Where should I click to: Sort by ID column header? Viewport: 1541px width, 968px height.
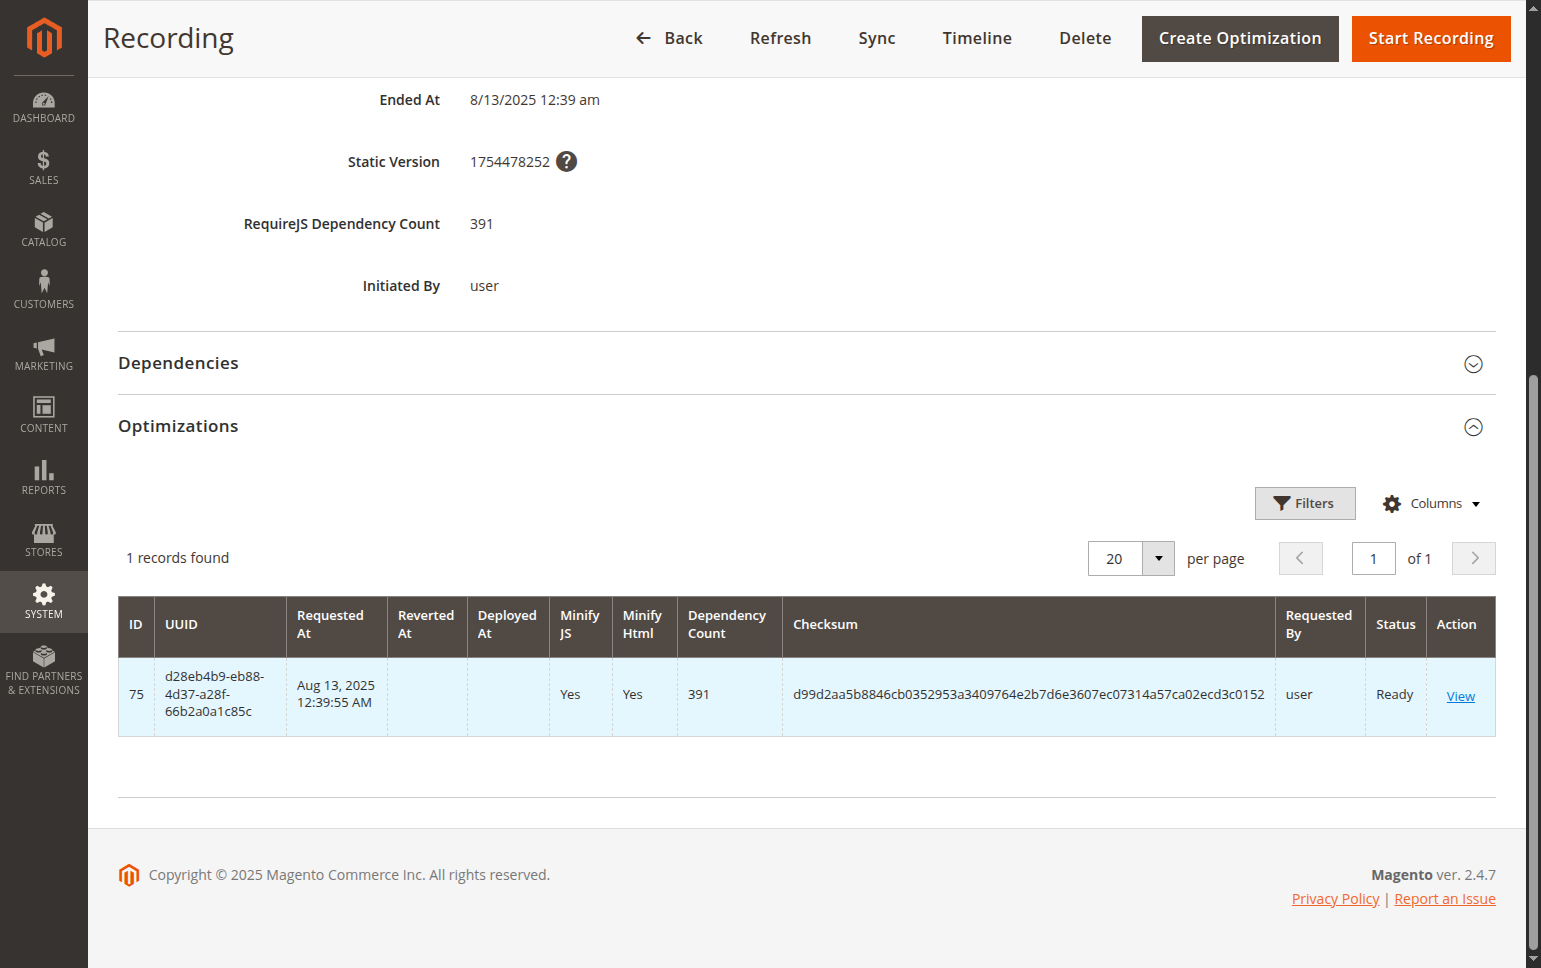(136, 625)
